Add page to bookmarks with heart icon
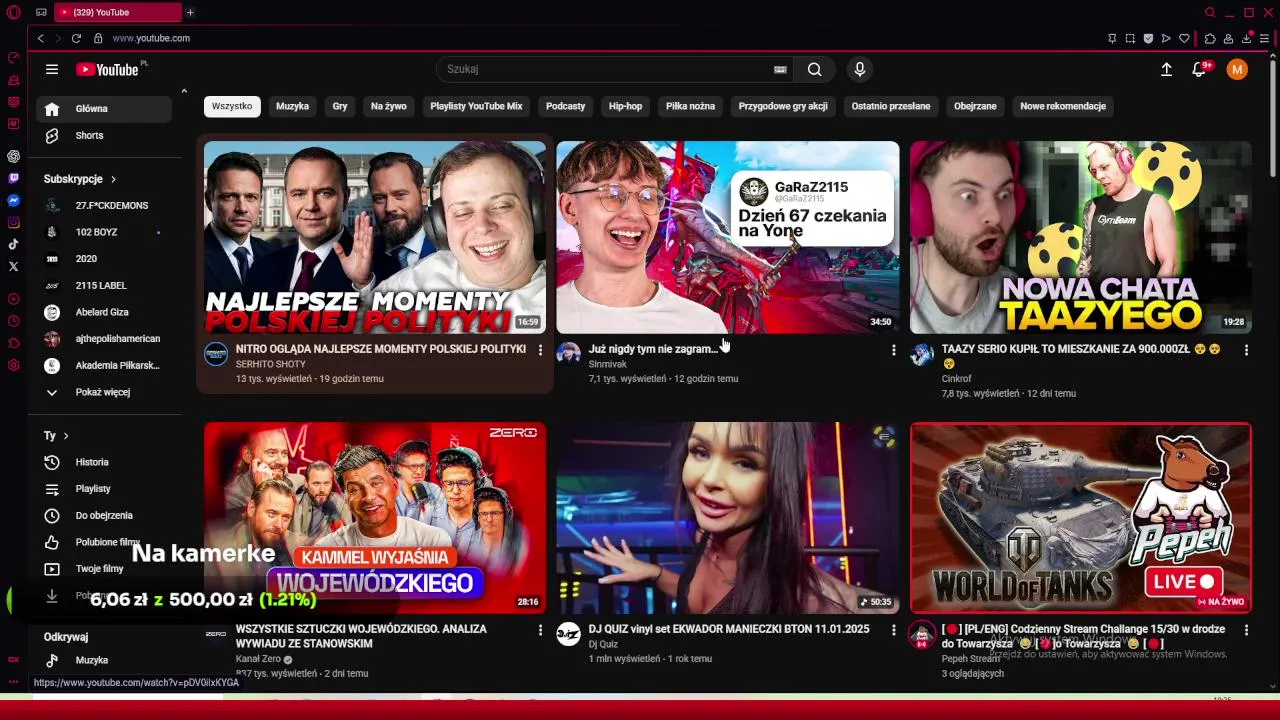1280x720 pixels. (x=1184, y=38)
